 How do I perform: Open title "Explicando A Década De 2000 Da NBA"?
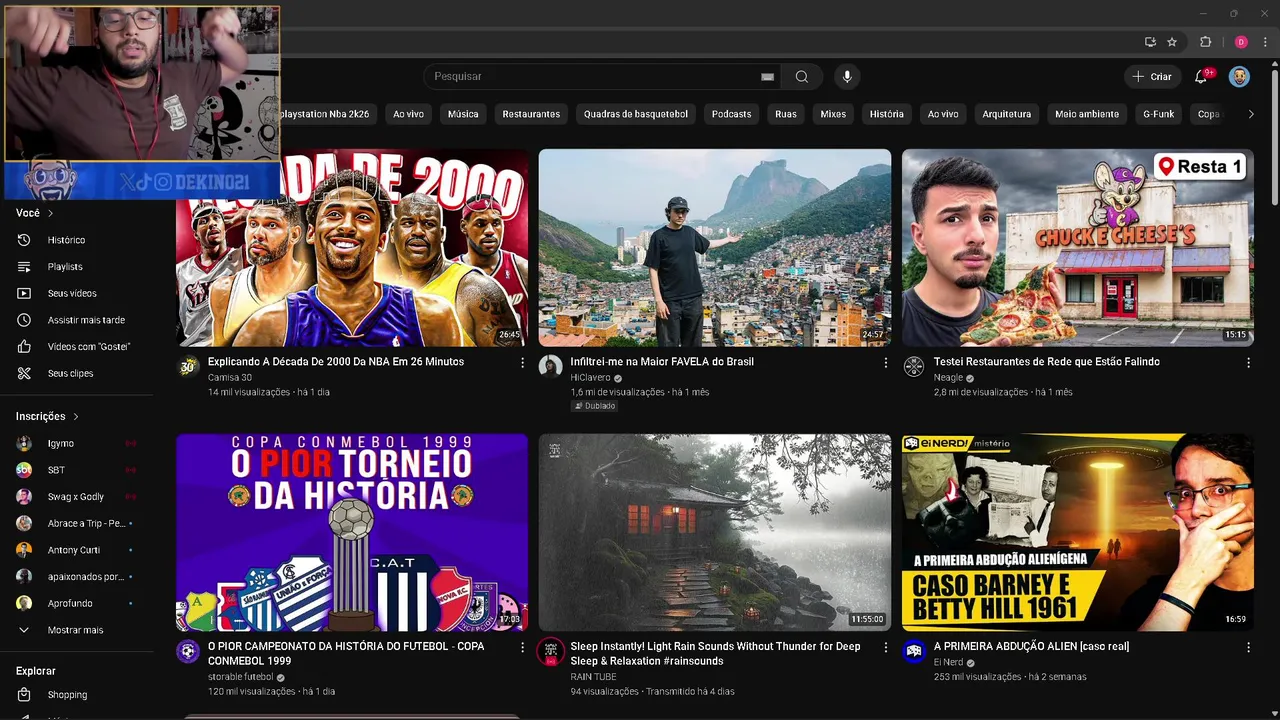coord(336,362)
